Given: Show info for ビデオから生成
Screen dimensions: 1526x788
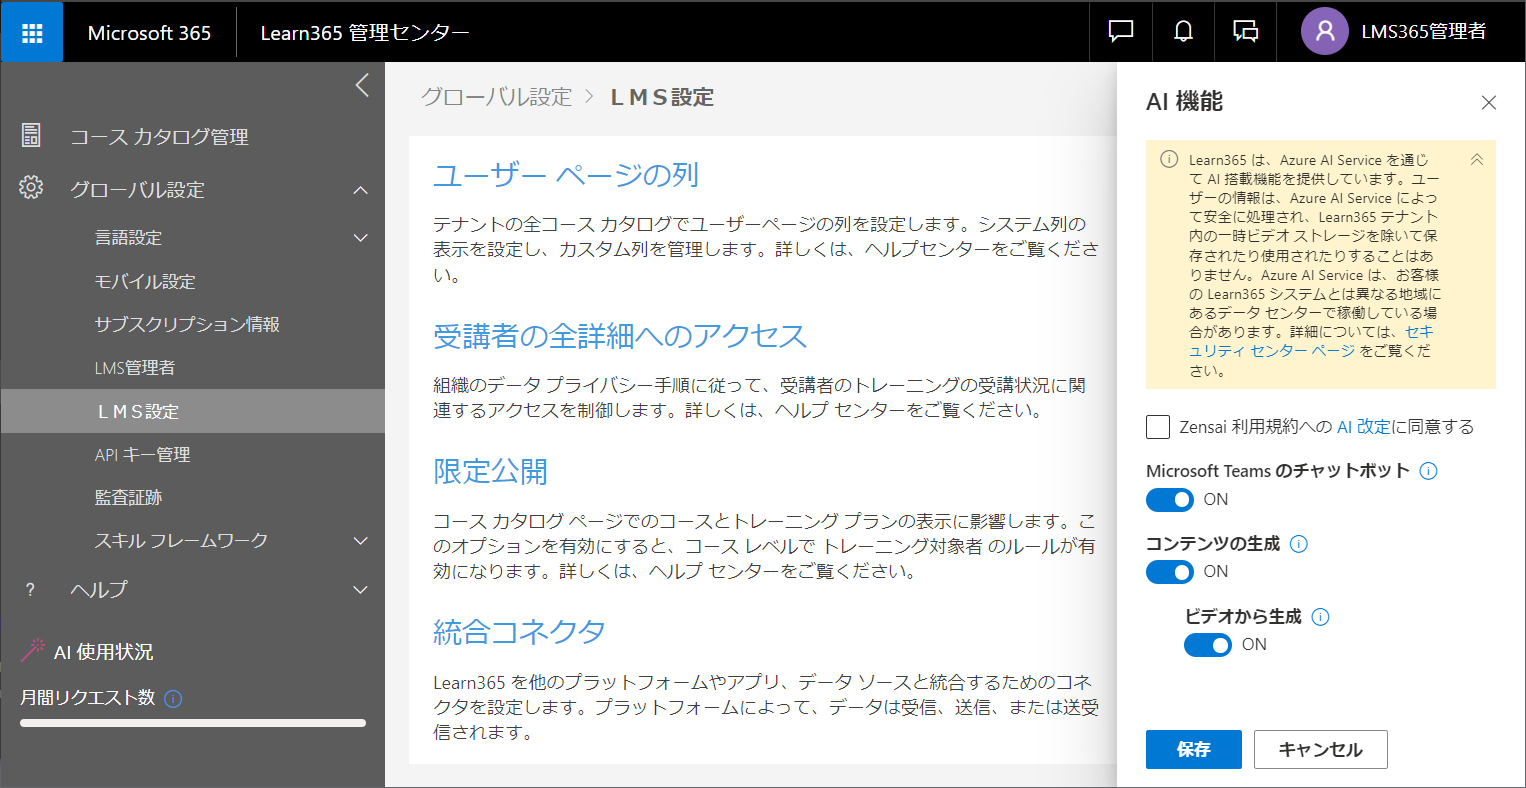Looking at the screenshot, I should click(x=1320, y=617).
